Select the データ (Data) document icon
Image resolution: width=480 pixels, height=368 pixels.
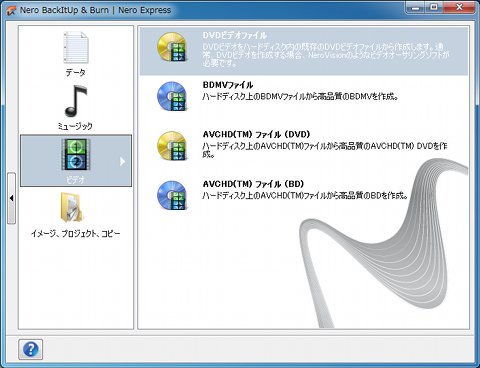pyautogui.click(x=76, y=47)
